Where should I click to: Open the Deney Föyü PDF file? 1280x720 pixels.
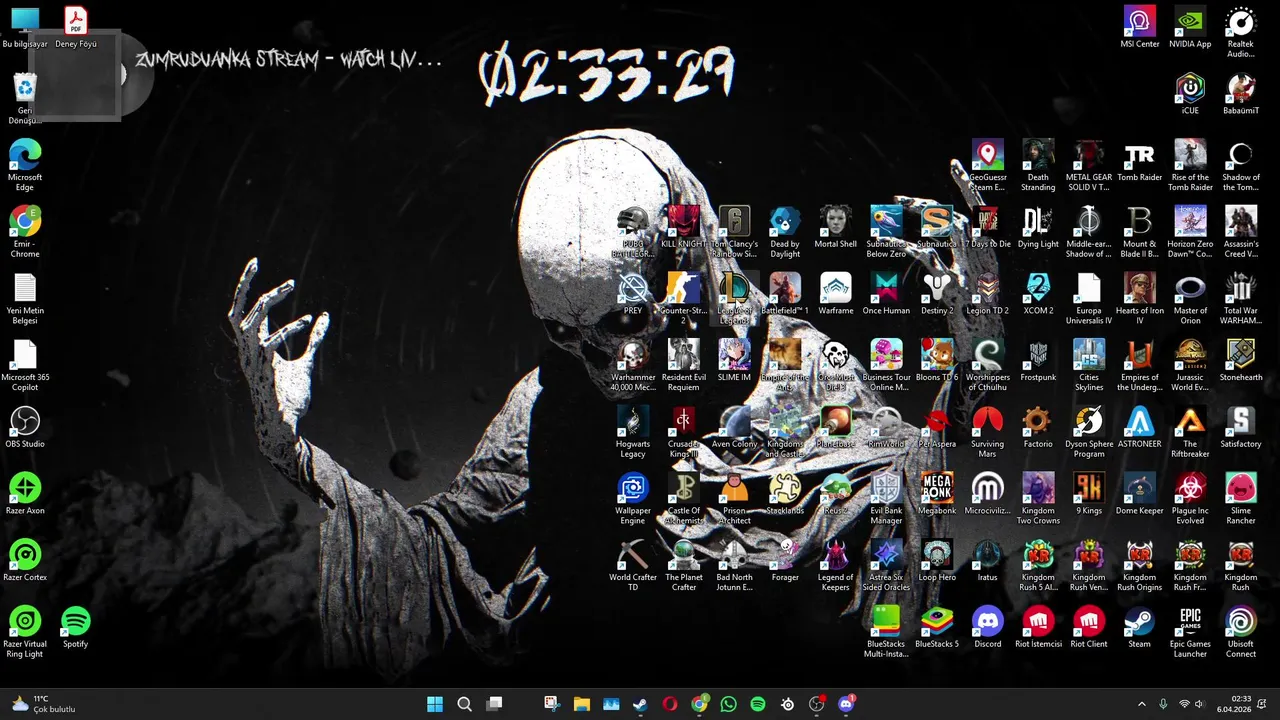click(x=75, y=28)
